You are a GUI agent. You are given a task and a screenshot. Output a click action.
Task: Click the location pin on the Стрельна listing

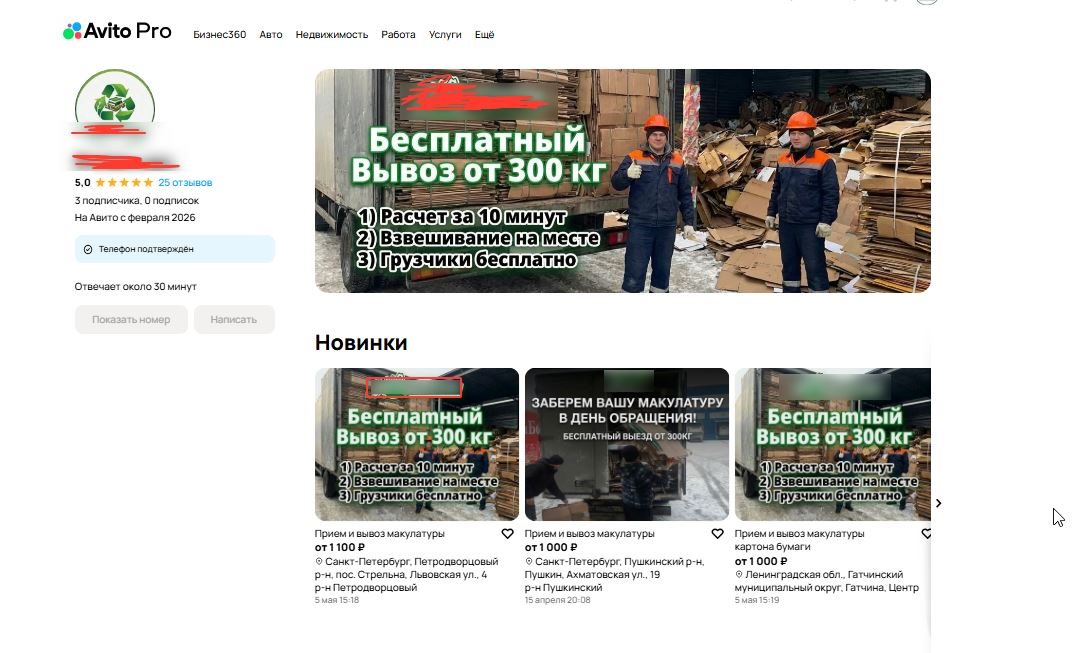(x=319, y=561)
